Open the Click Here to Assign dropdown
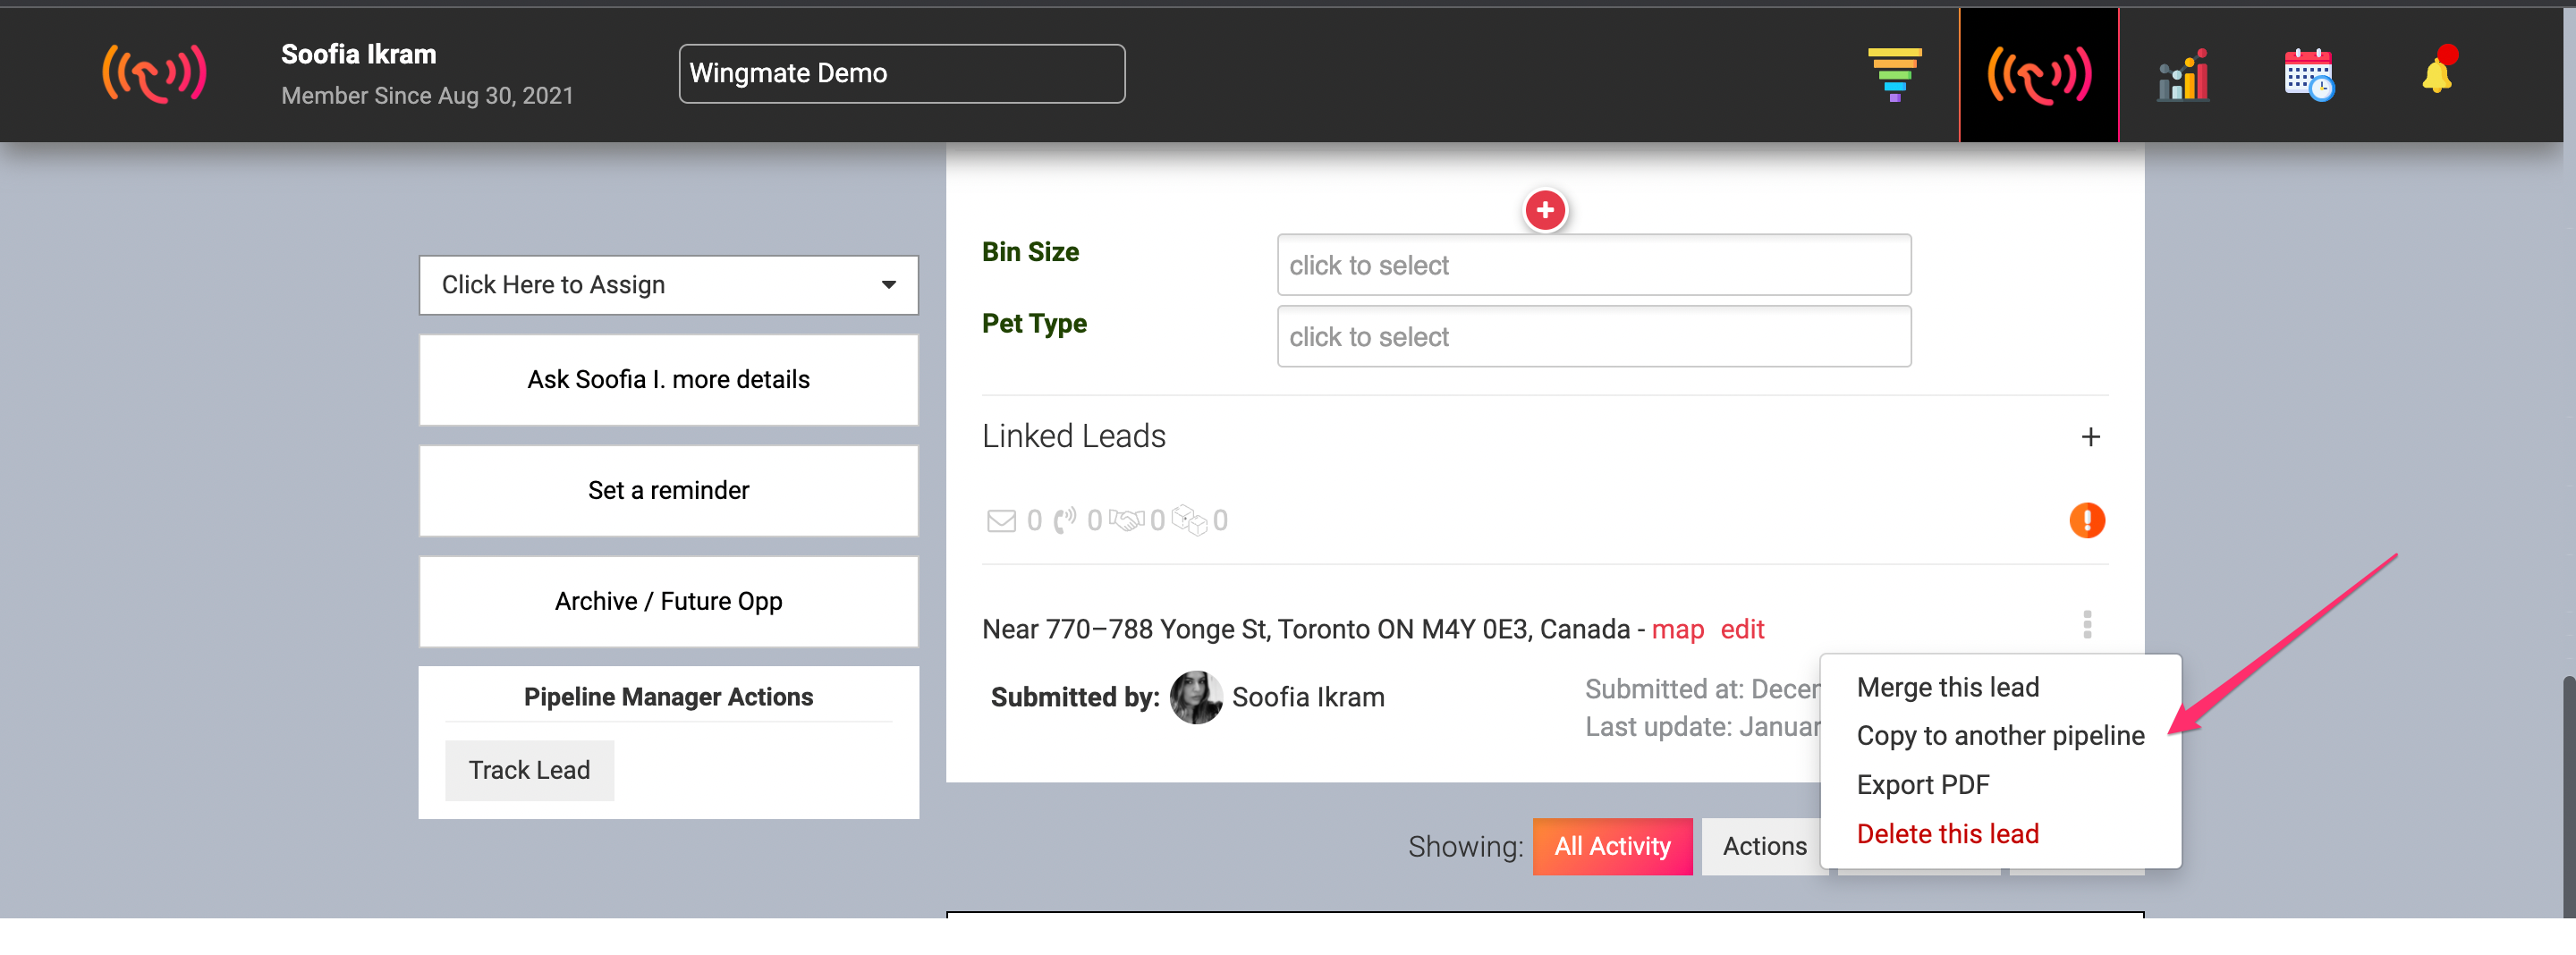 pyautogui.click(x=668, y=285)
